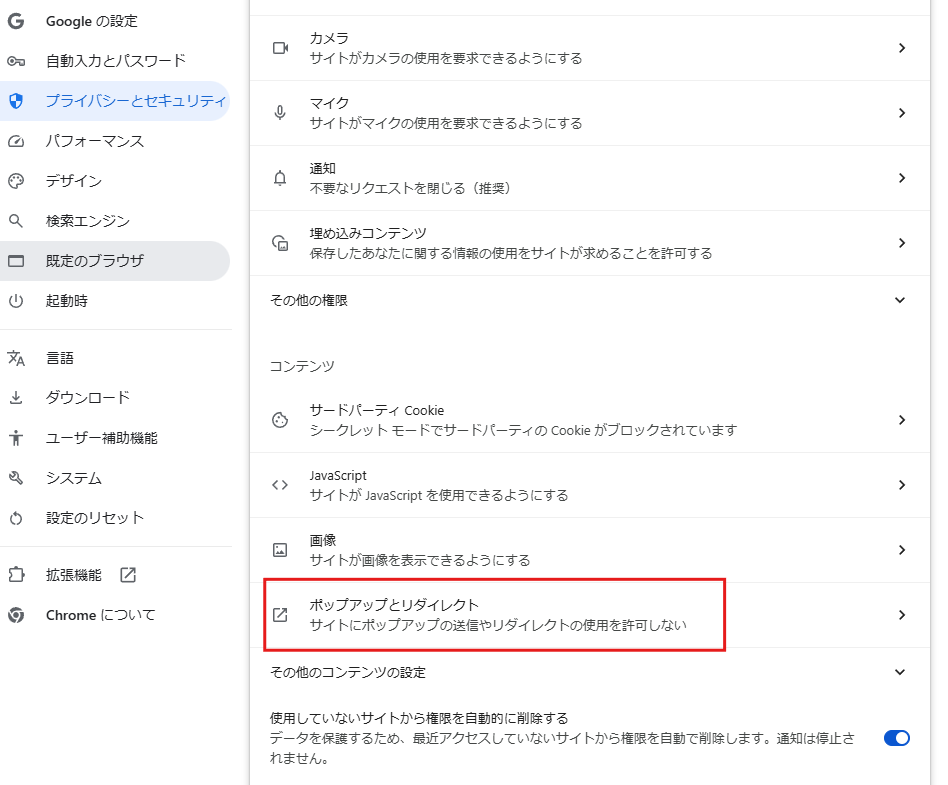Click the accessibility figure icon
Image resolution: width=948 pixels, height=785 pixels.
coord(16,438)
